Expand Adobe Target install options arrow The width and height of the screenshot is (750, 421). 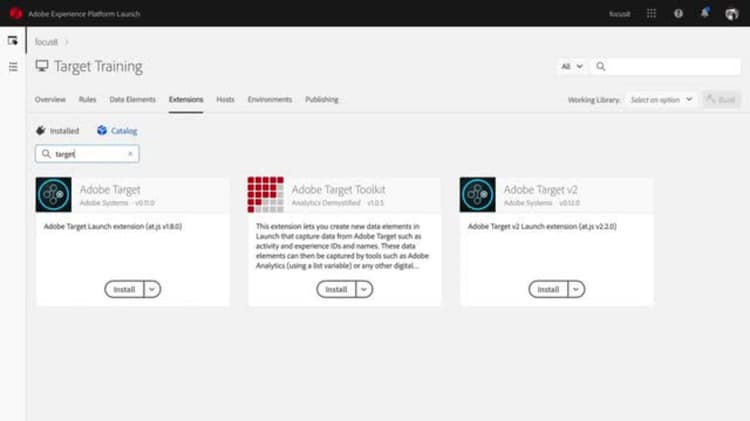[152, 289]
